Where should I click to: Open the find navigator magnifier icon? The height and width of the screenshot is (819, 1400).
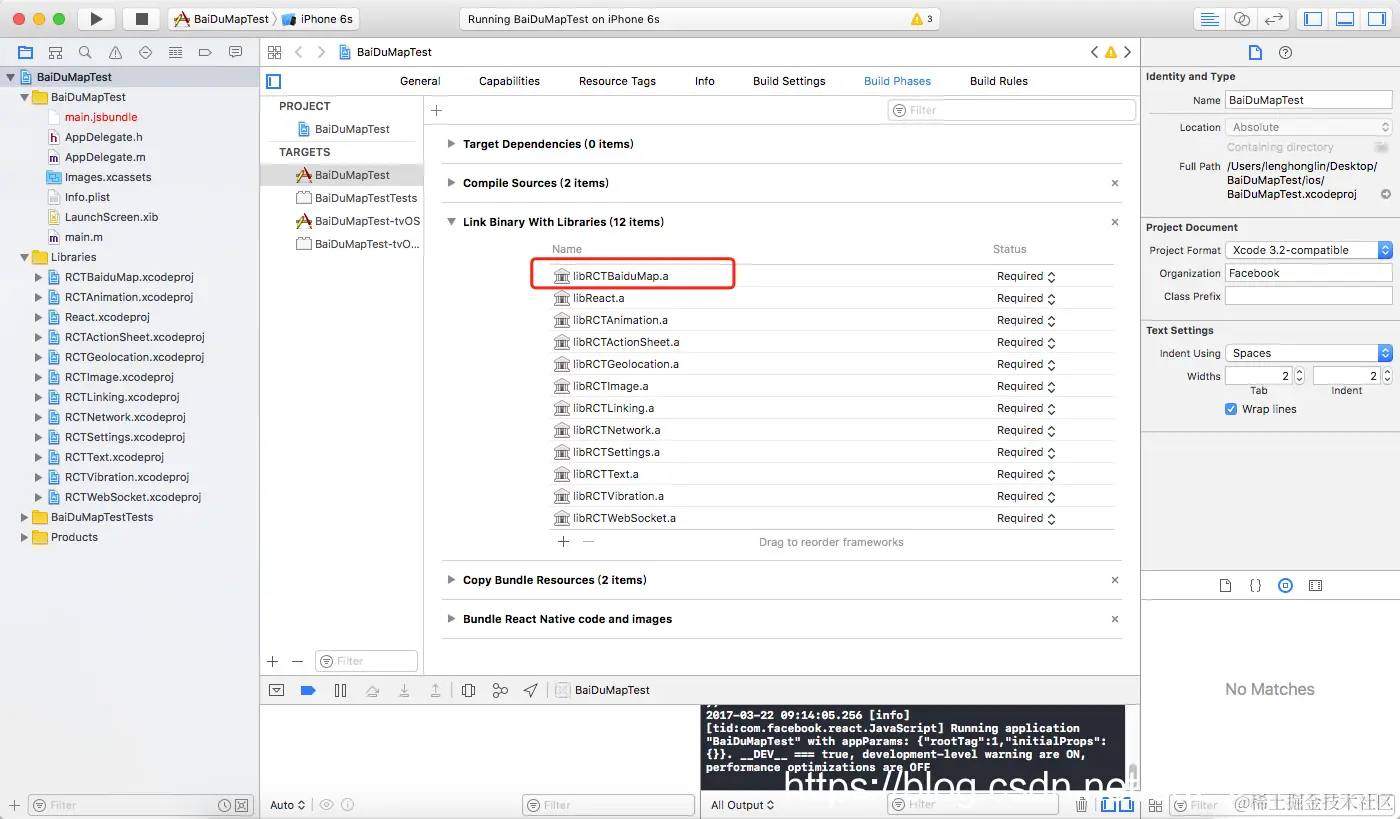coord(85,52)
